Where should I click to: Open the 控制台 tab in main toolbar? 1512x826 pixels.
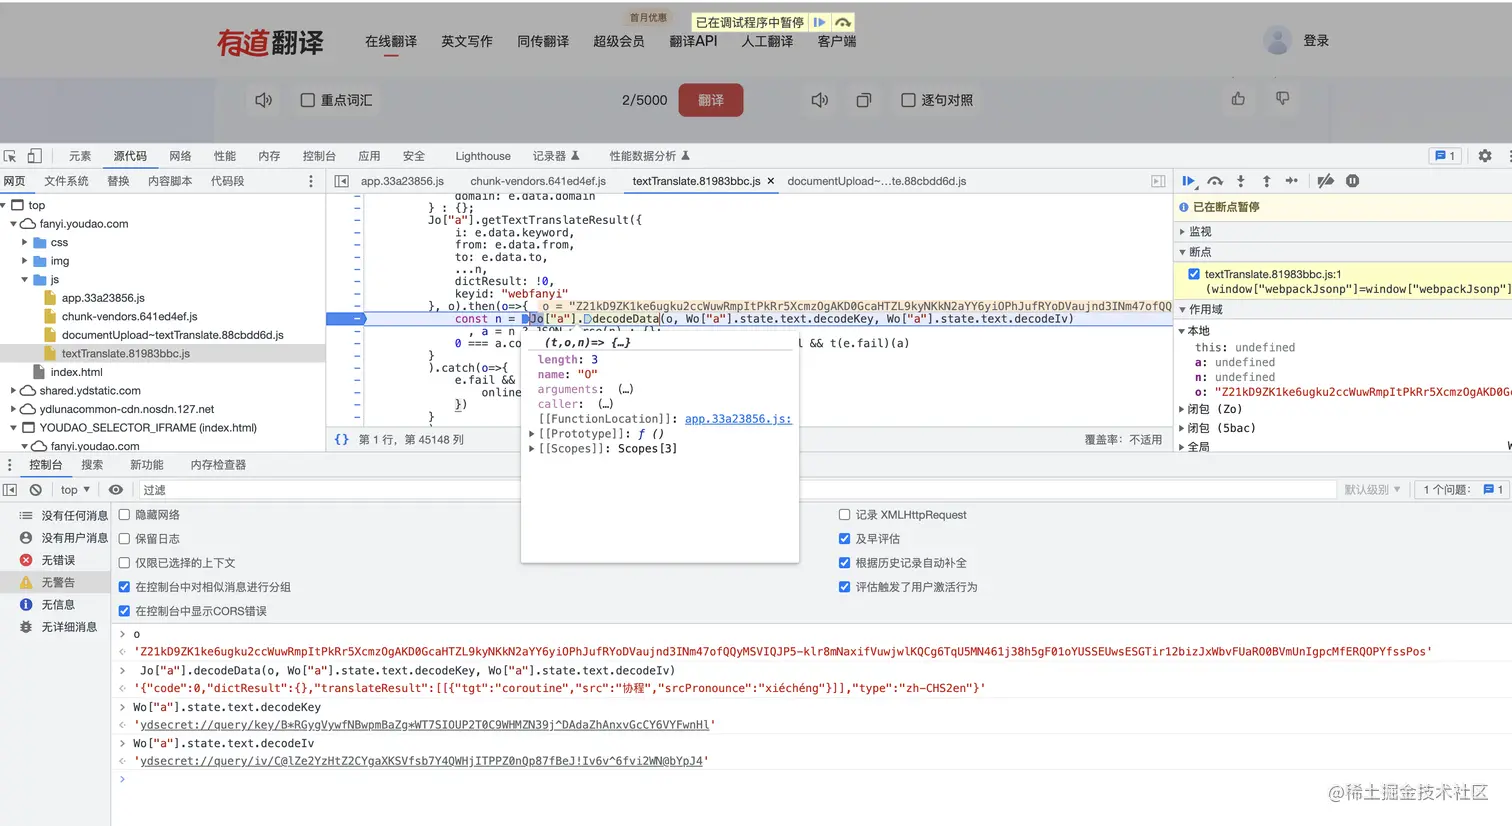(x=319, y=156)
